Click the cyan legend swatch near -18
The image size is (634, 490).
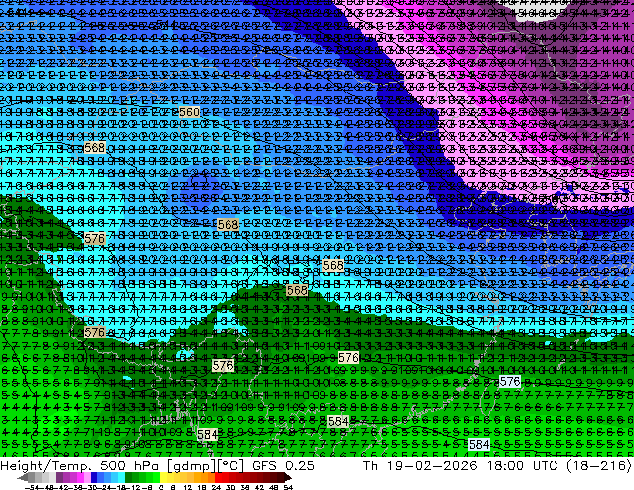pos(121,477)
